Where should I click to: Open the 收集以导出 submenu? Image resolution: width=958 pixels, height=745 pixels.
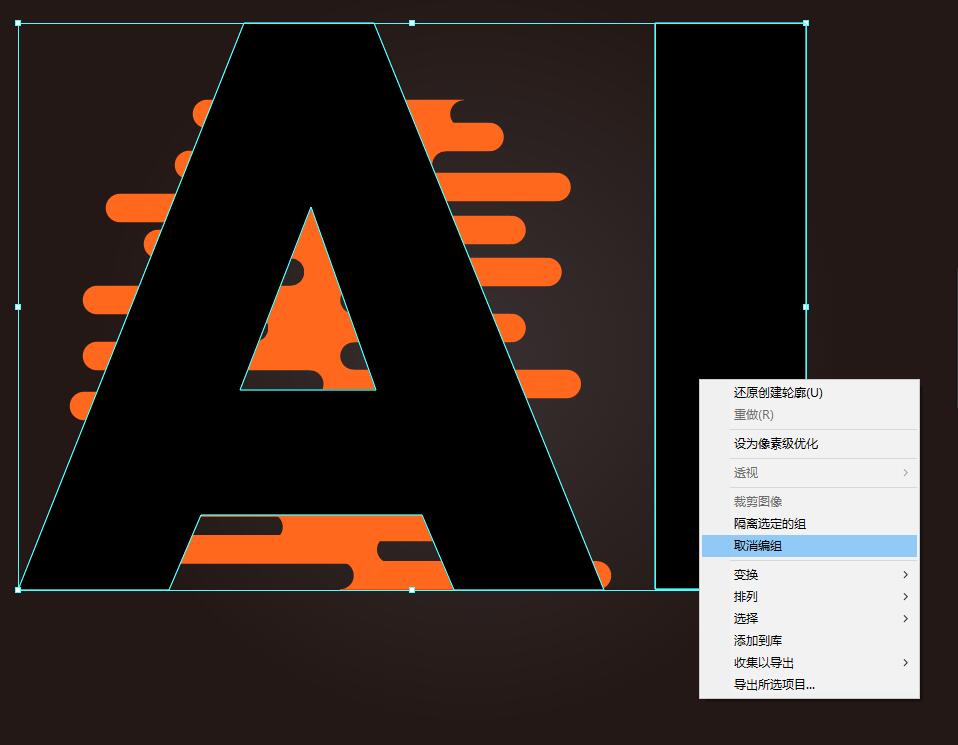(x=809, y=662)
